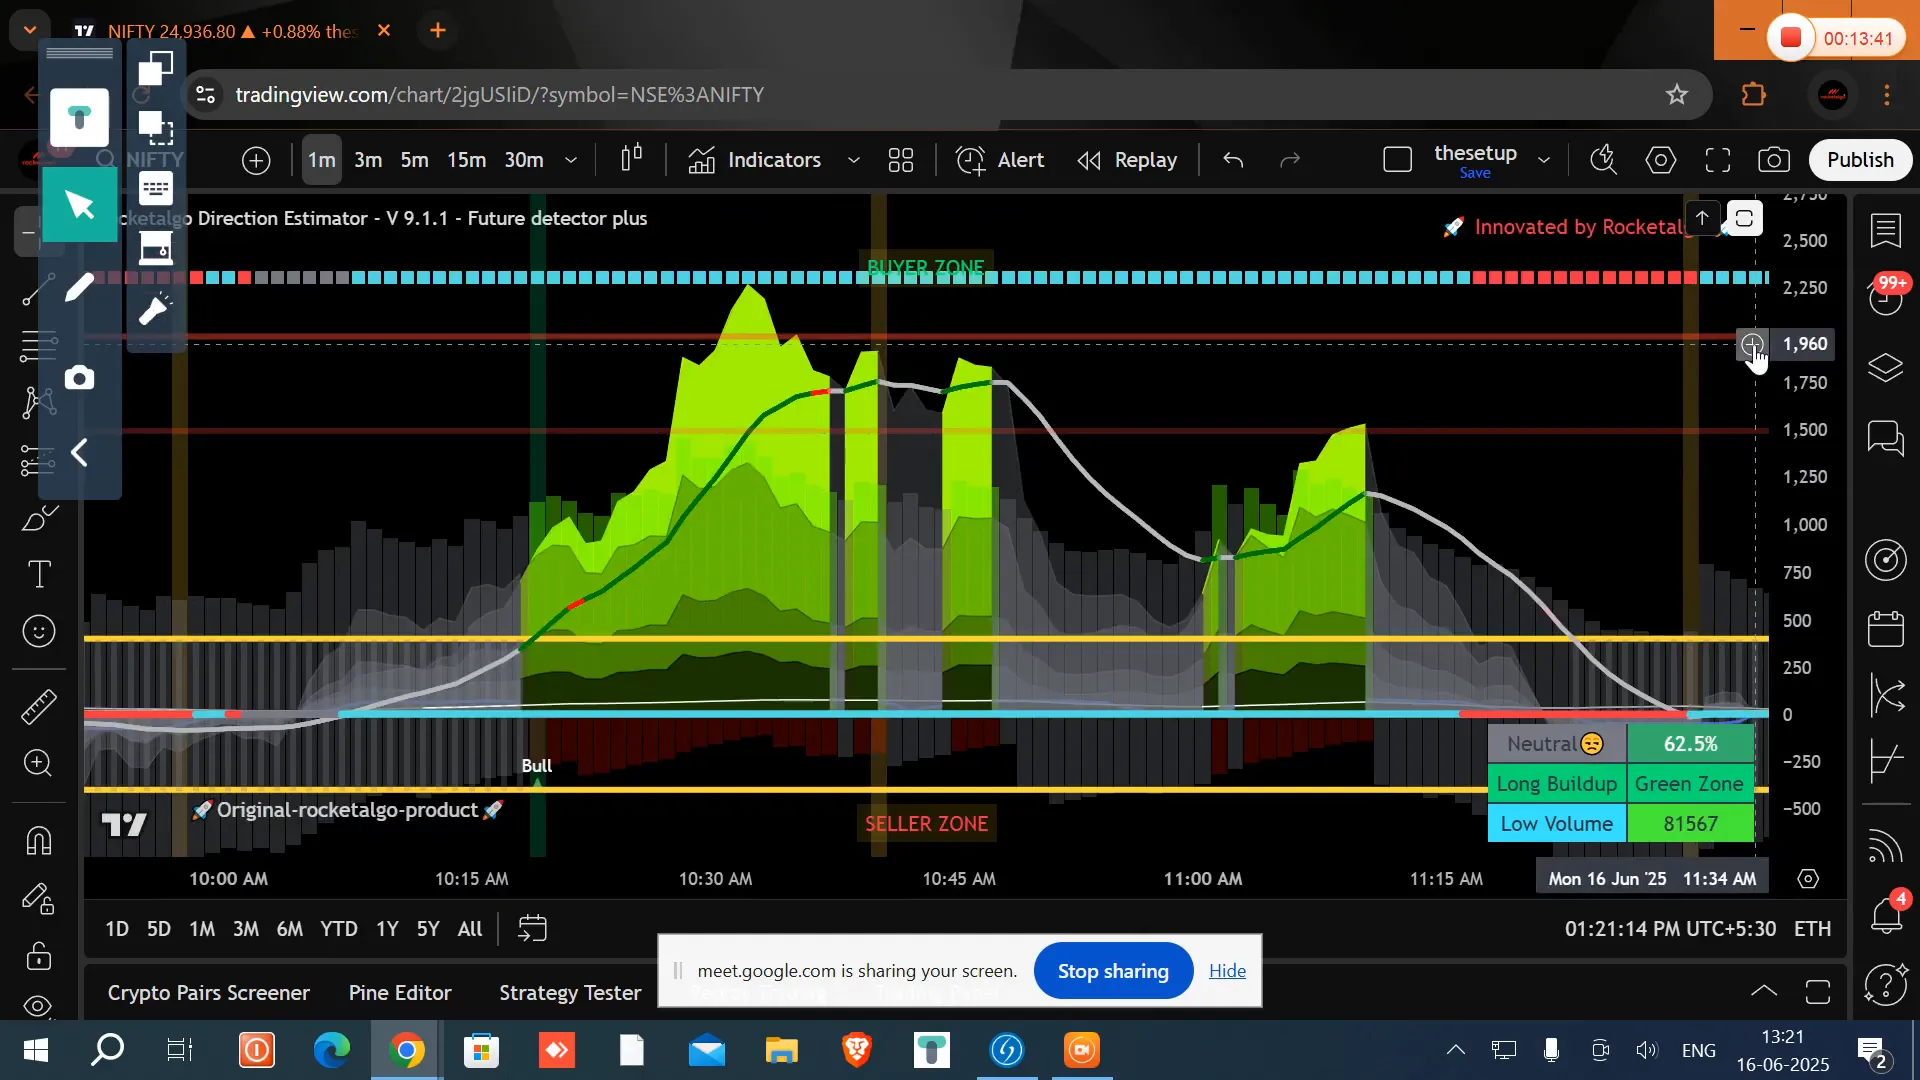Select the ruler Measure tool

click(39, 707)
